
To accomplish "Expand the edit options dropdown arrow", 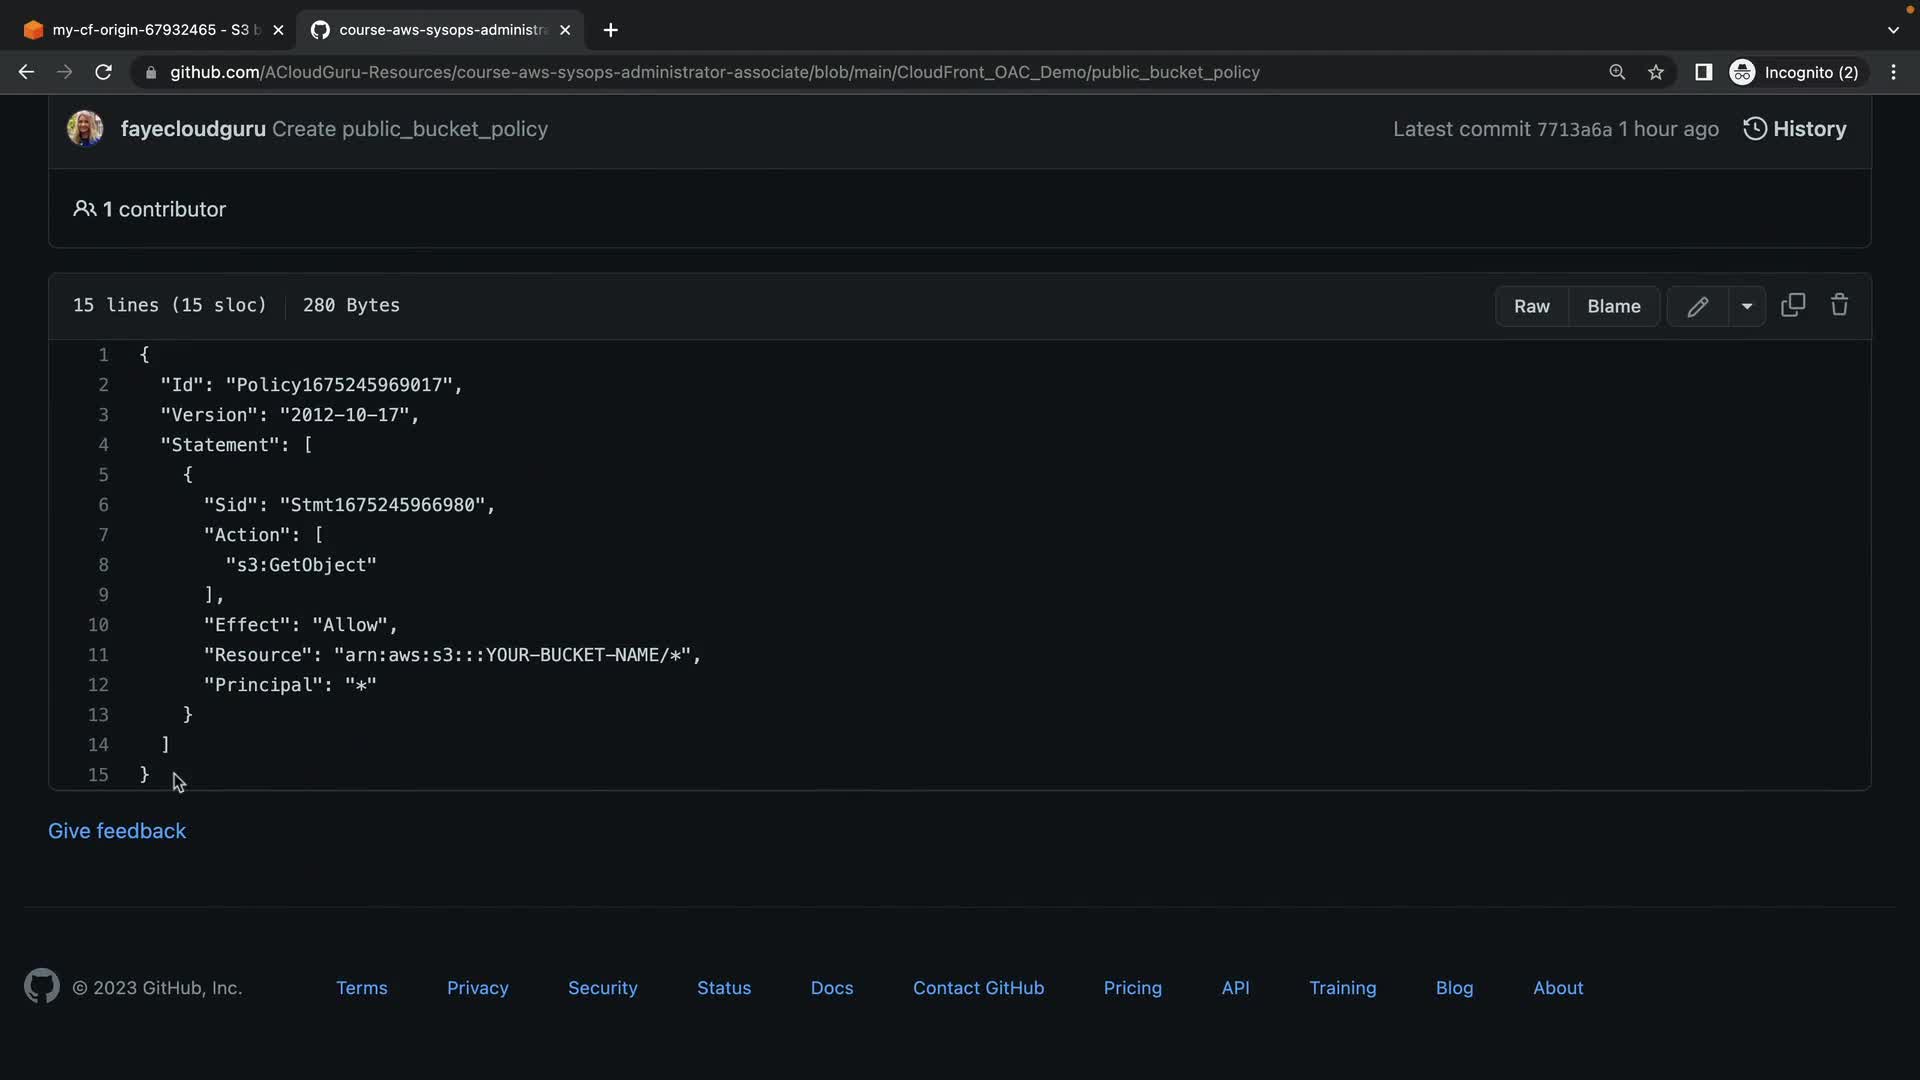I will [x=1747, y=307].
